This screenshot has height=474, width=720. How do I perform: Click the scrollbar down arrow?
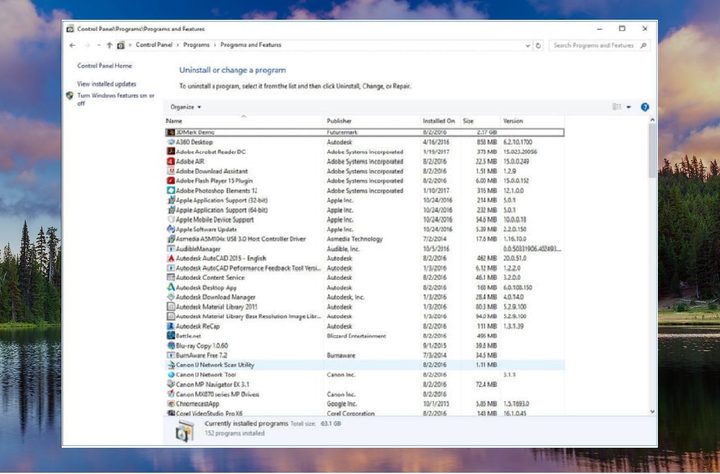[x=652, y=412]
